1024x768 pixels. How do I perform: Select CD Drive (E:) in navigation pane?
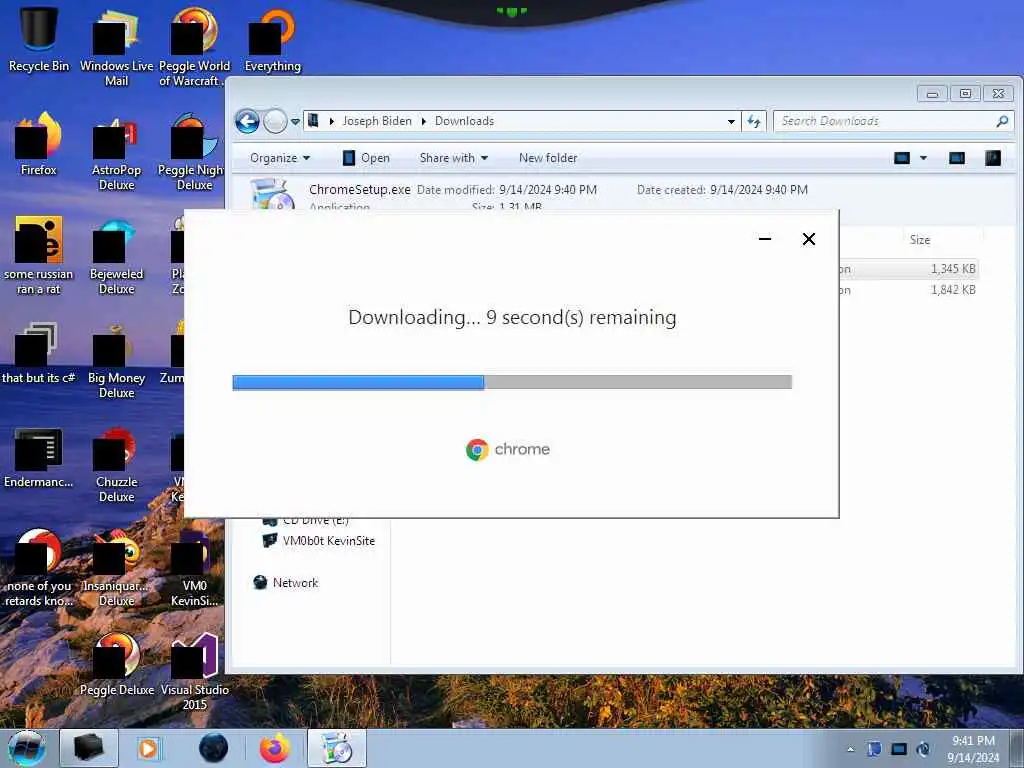coord(306,521)
